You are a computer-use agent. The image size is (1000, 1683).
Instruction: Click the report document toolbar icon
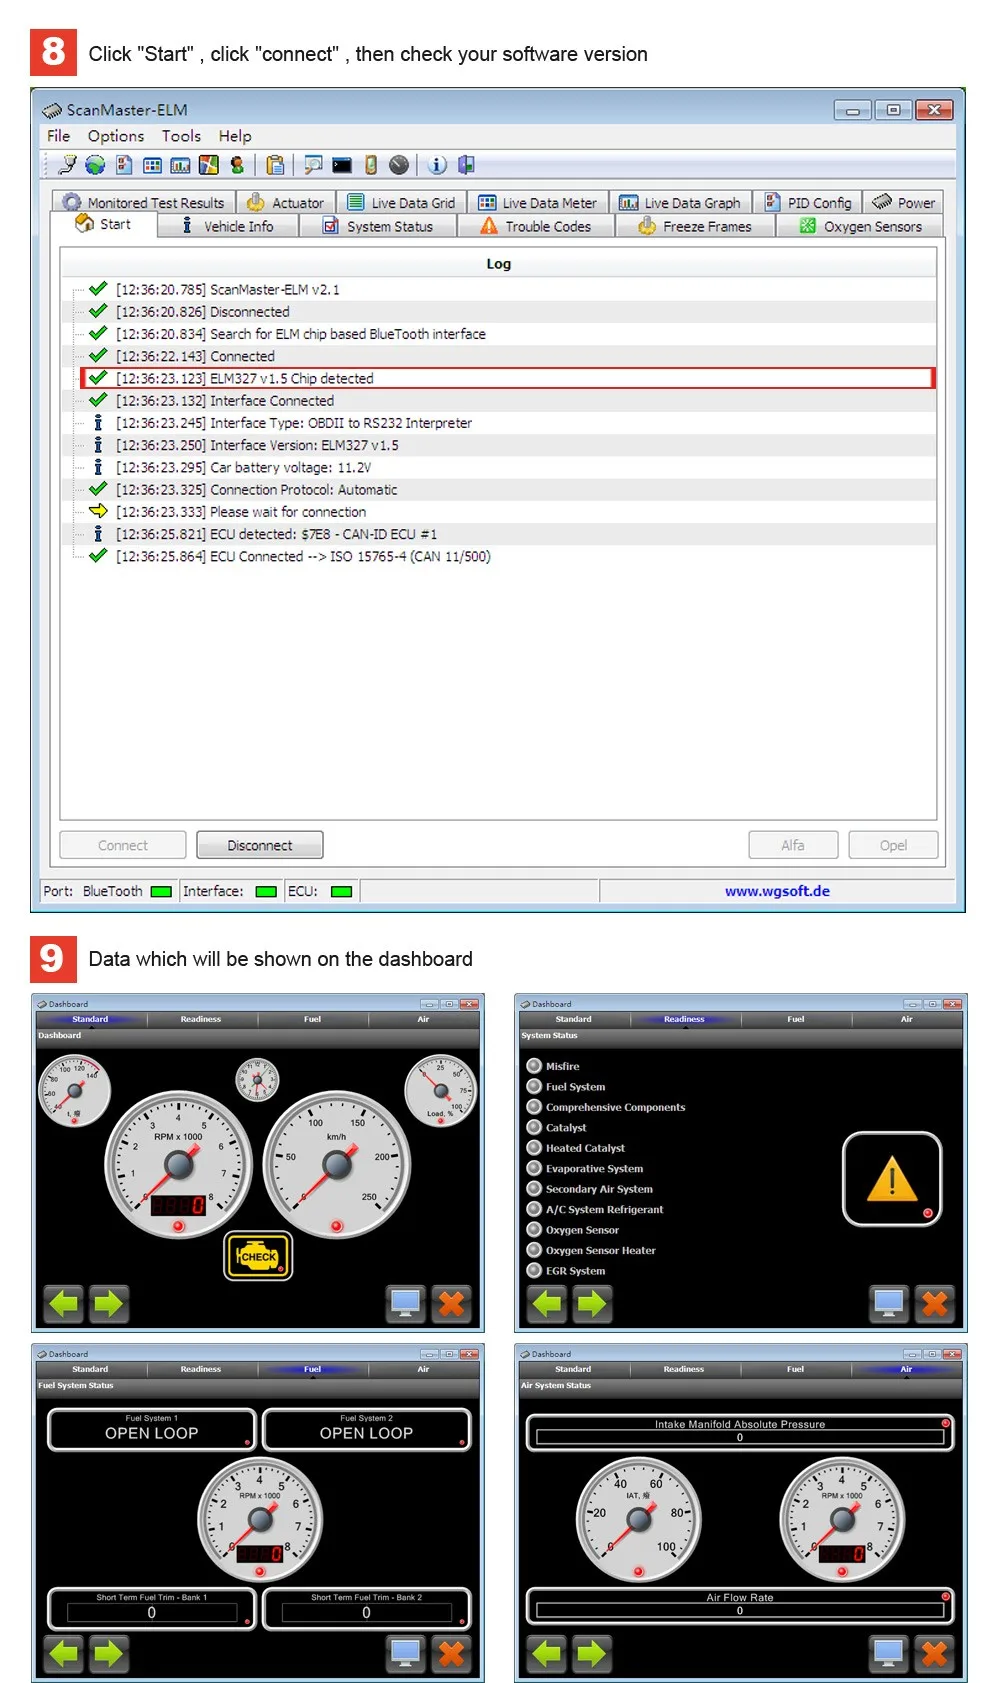click(x=124, y=165)
